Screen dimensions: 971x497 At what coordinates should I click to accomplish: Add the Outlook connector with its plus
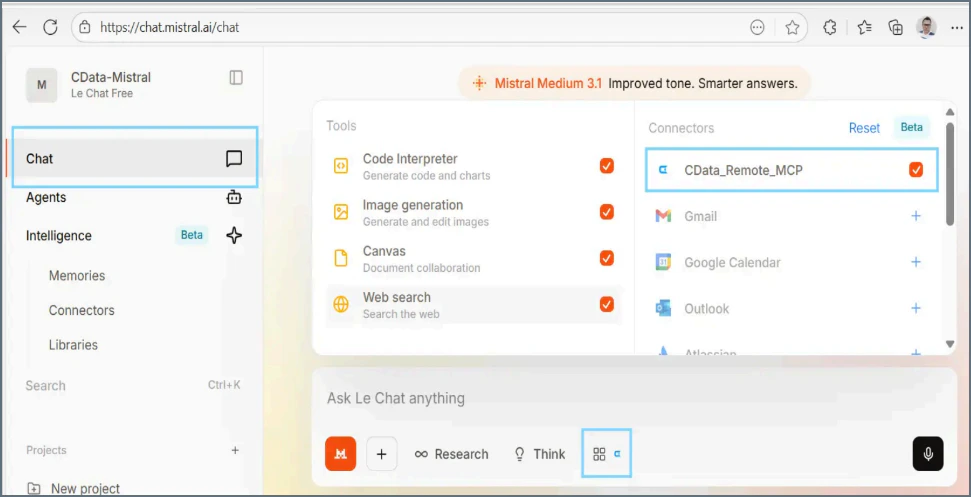coord(916,308)
